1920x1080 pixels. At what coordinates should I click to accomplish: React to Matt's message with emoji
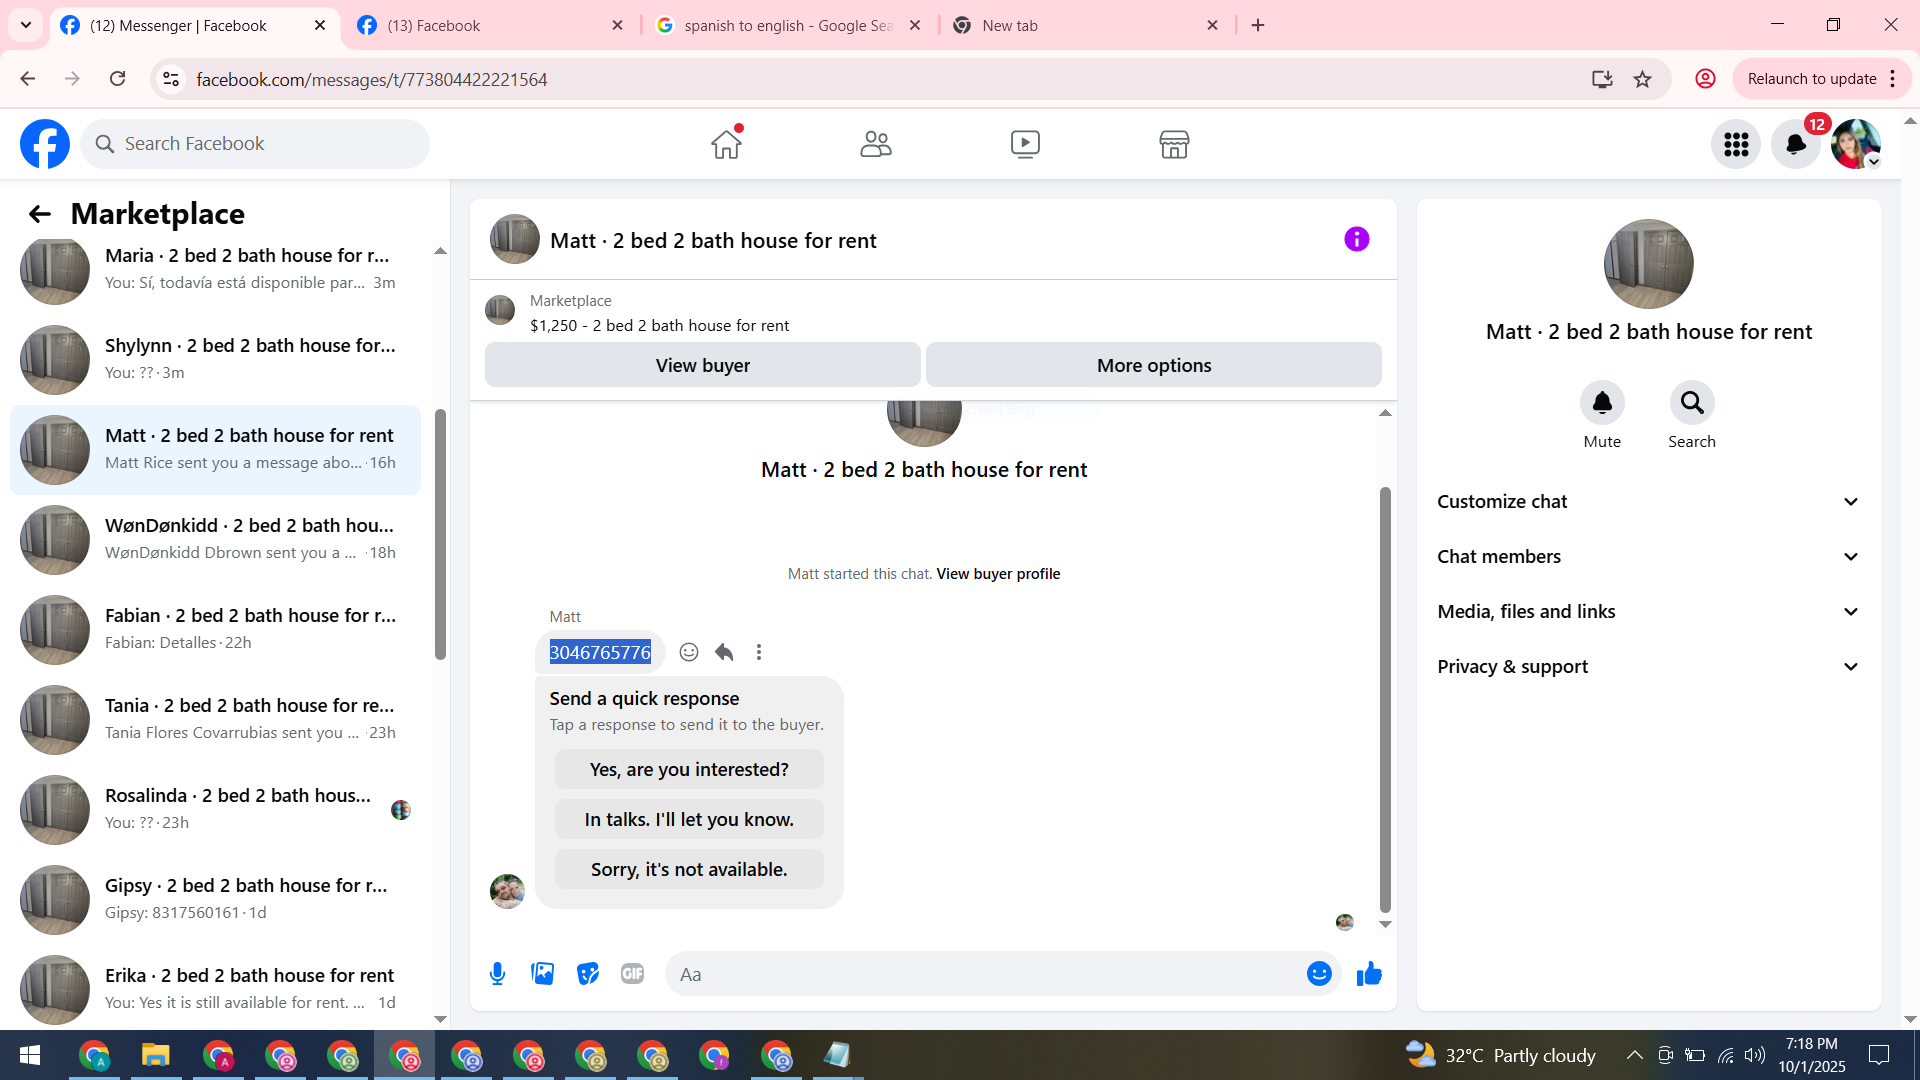pyautogui.click(x=689, y=652)
